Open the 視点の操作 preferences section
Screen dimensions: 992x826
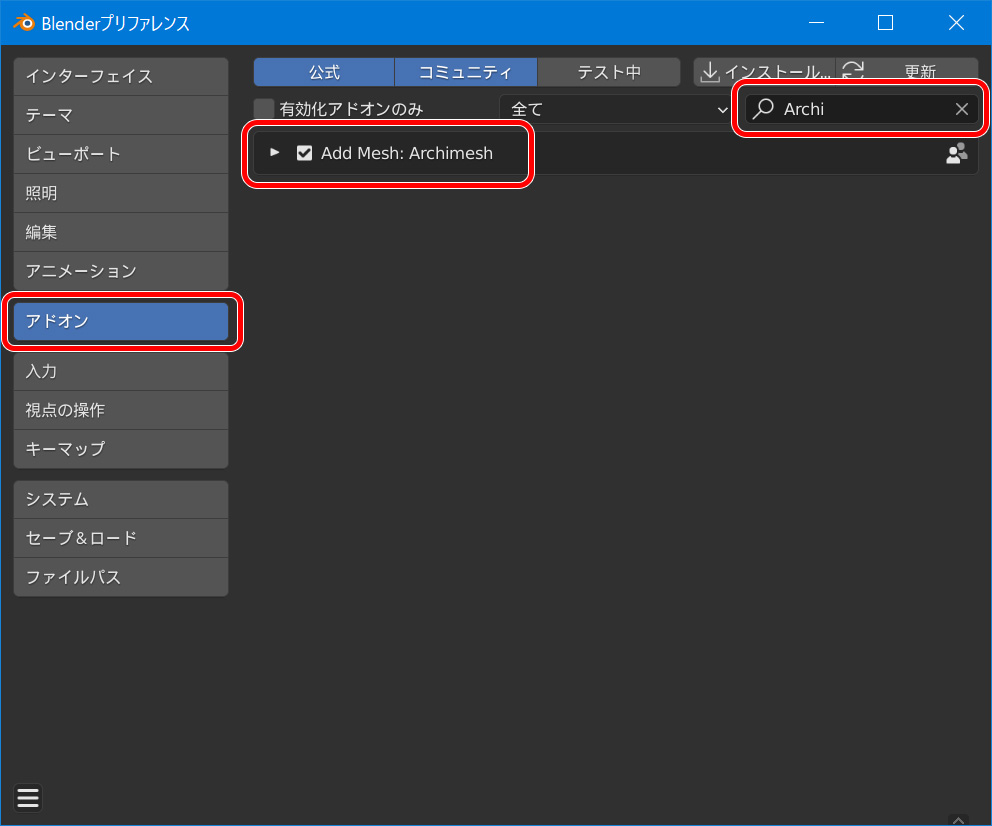tap(121, 410)
